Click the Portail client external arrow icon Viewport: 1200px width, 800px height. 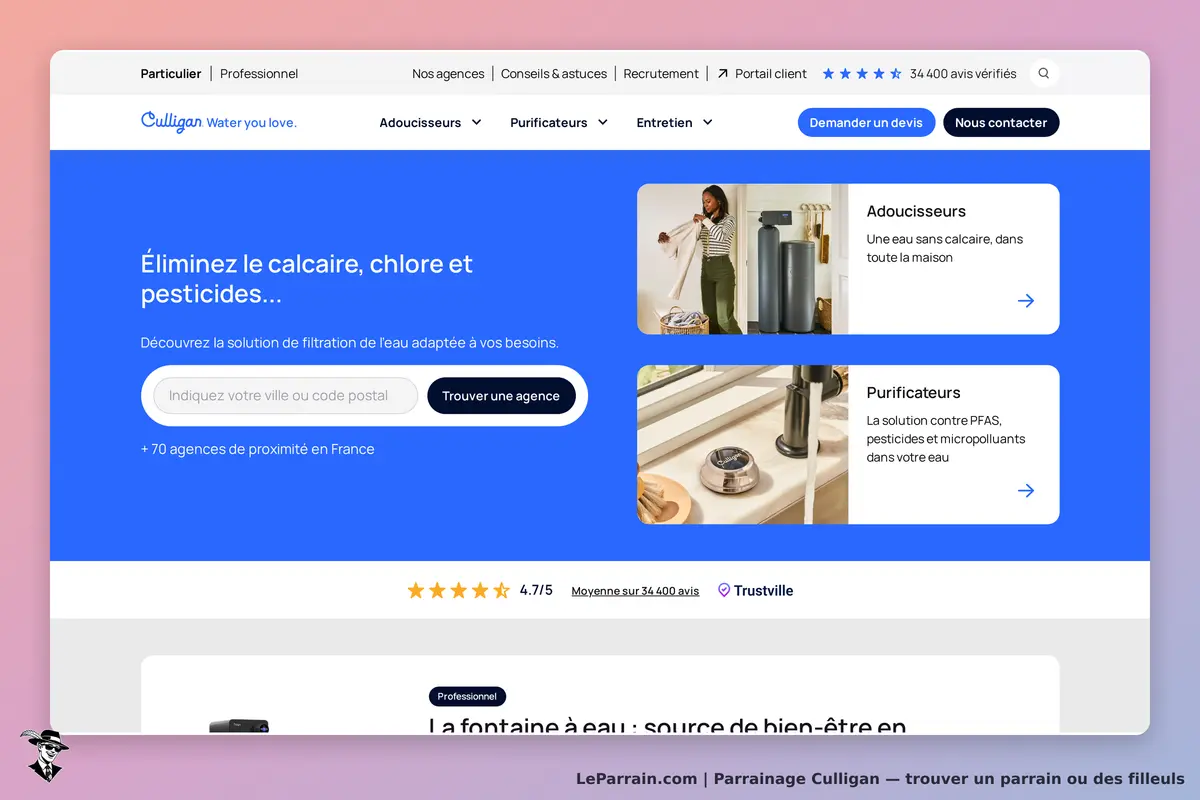coord(723,73)
